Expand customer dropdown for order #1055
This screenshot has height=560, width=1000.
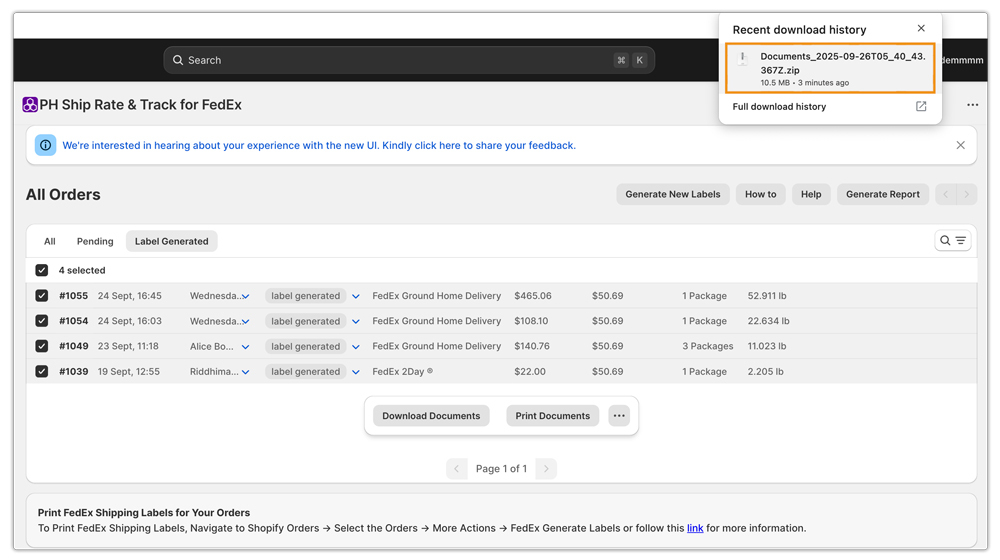246,297
